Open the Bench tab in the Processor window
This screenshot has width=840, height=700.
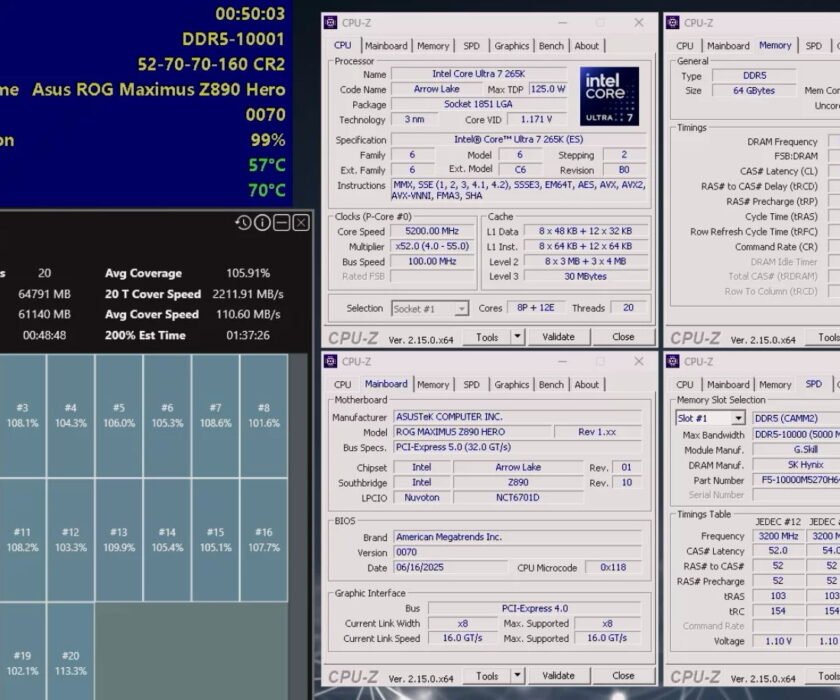point(551,46)
